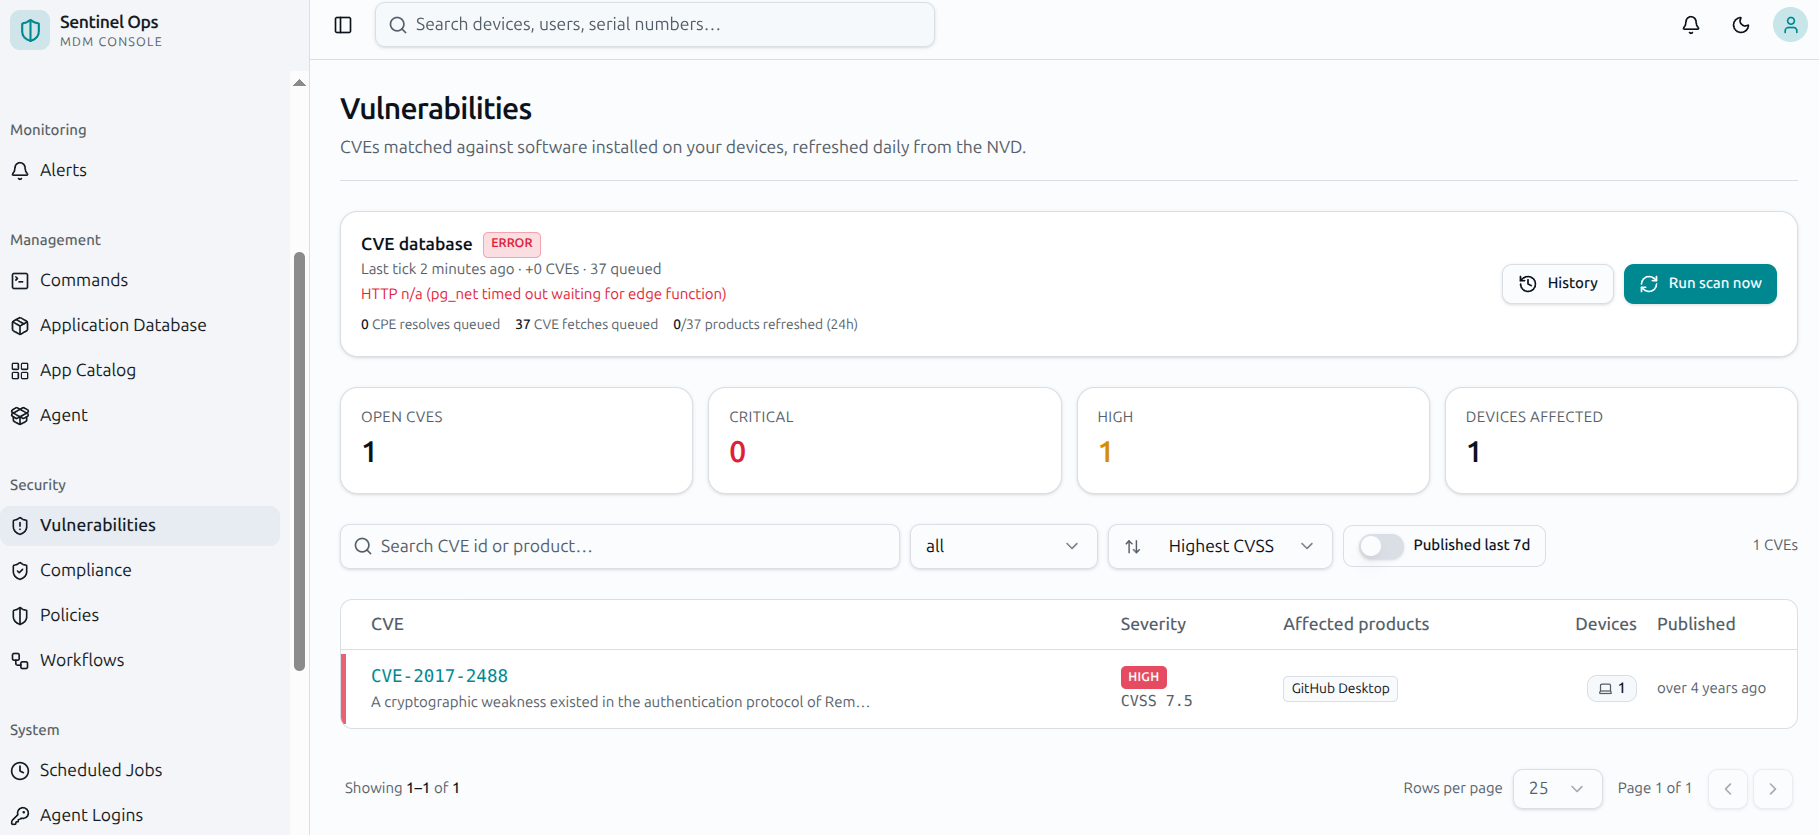Click the 'over 4 years ago' text

pos(1711,688)
